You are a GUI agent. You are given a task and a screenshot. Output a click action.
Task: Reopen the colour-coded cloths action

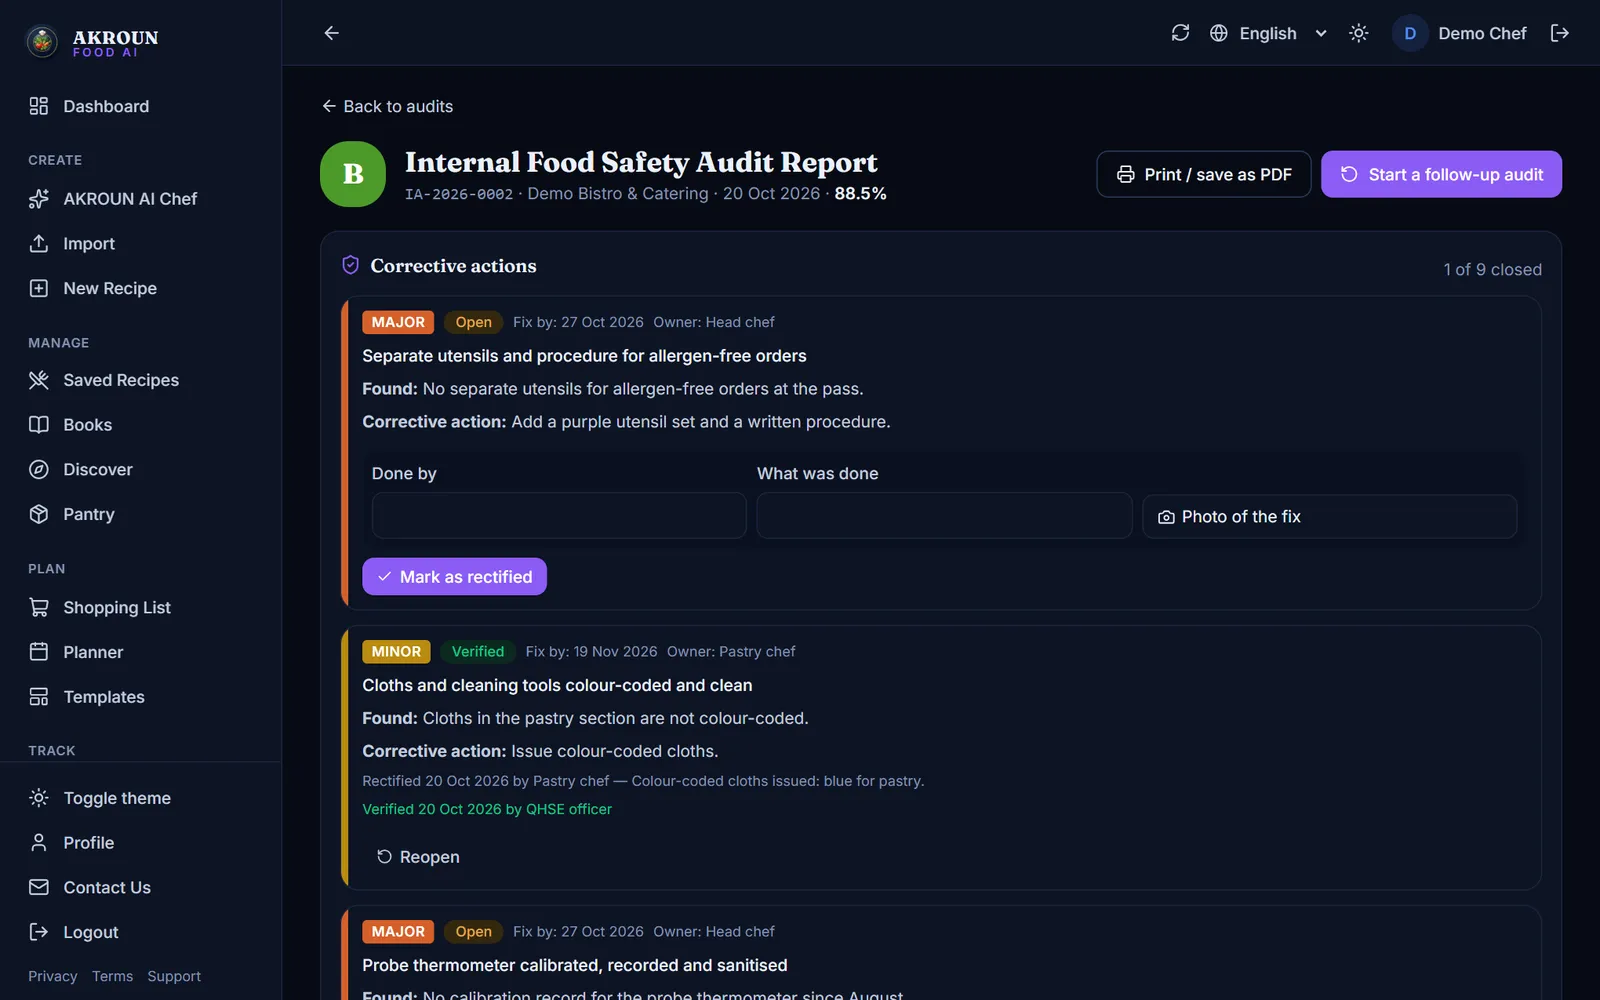pyautogui.click(x=417, y=857)
